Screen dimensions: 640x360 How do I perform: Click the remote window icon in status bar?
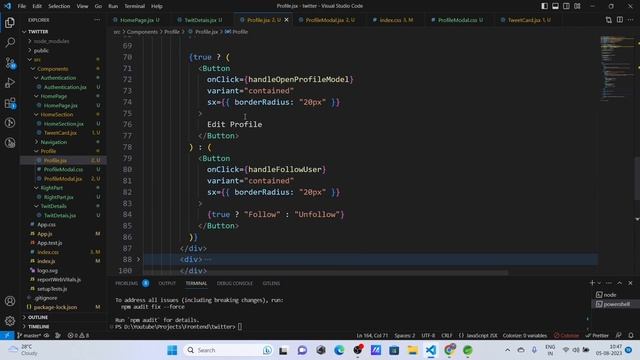[x=7, y=336]
